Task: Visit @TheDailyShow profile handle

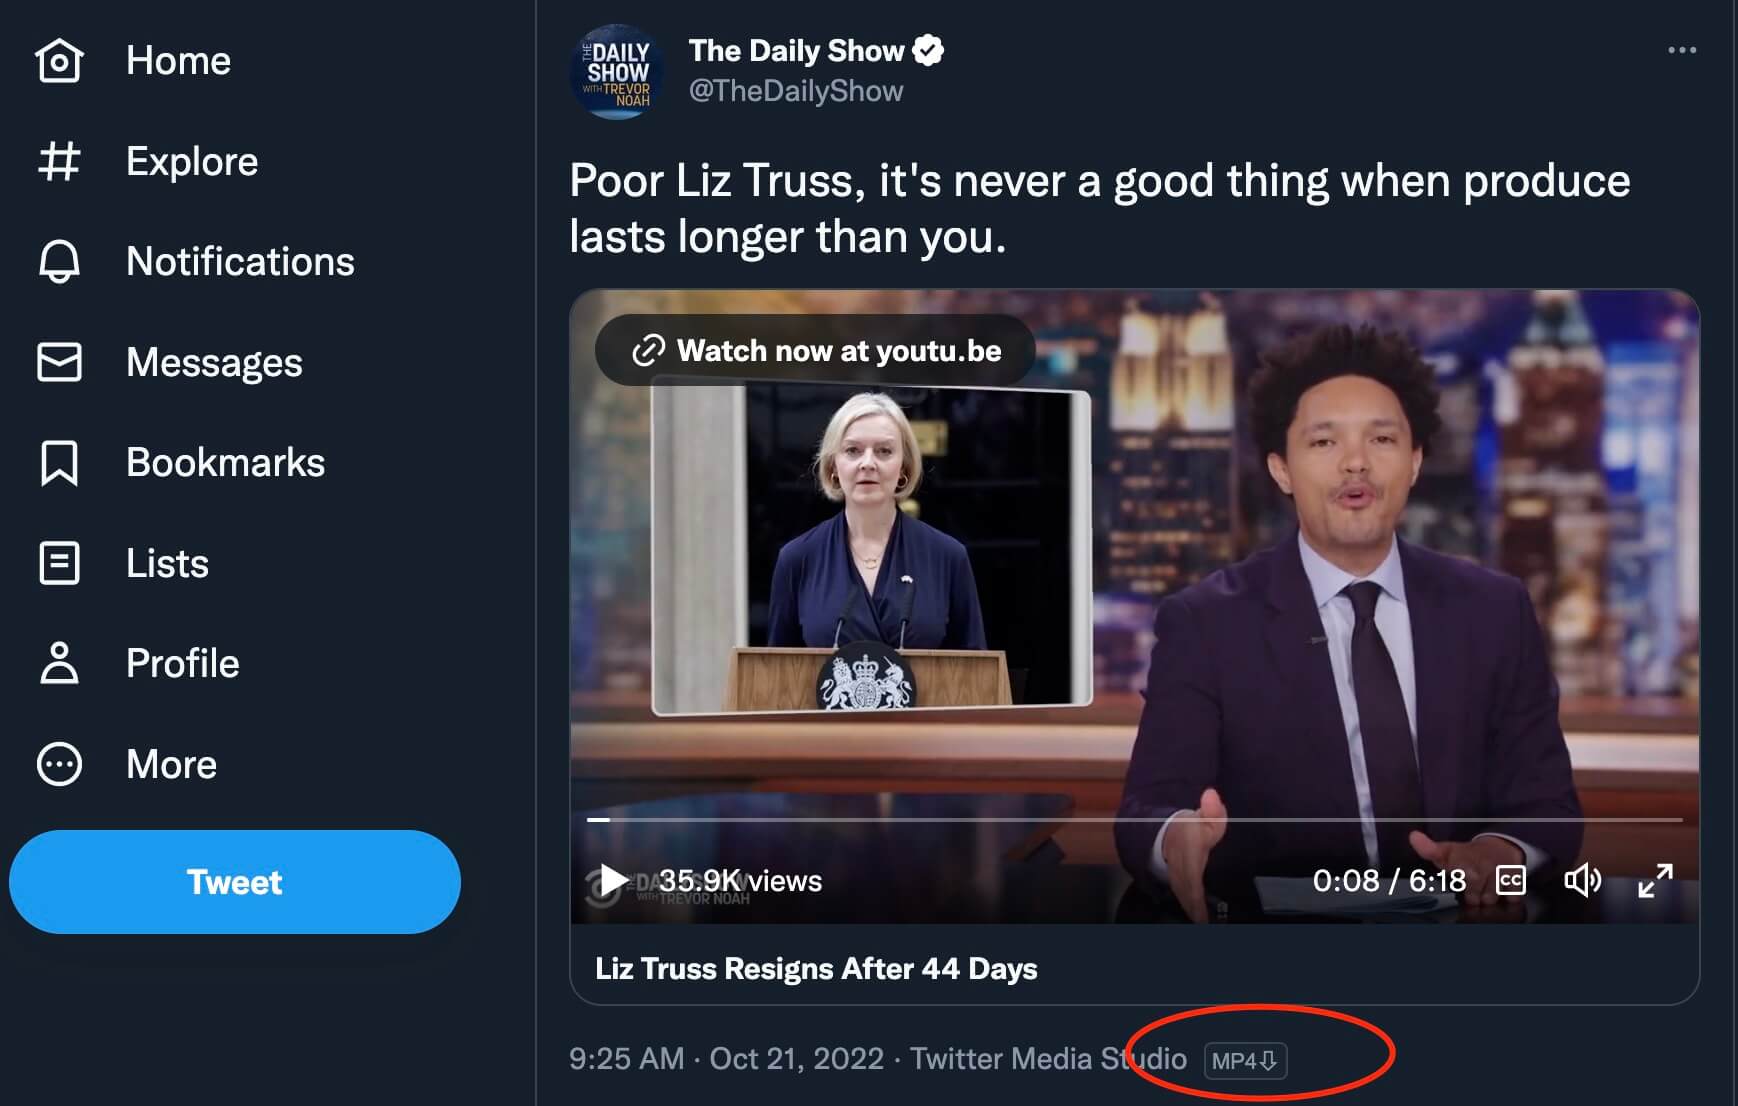Action: coord(795,90)
